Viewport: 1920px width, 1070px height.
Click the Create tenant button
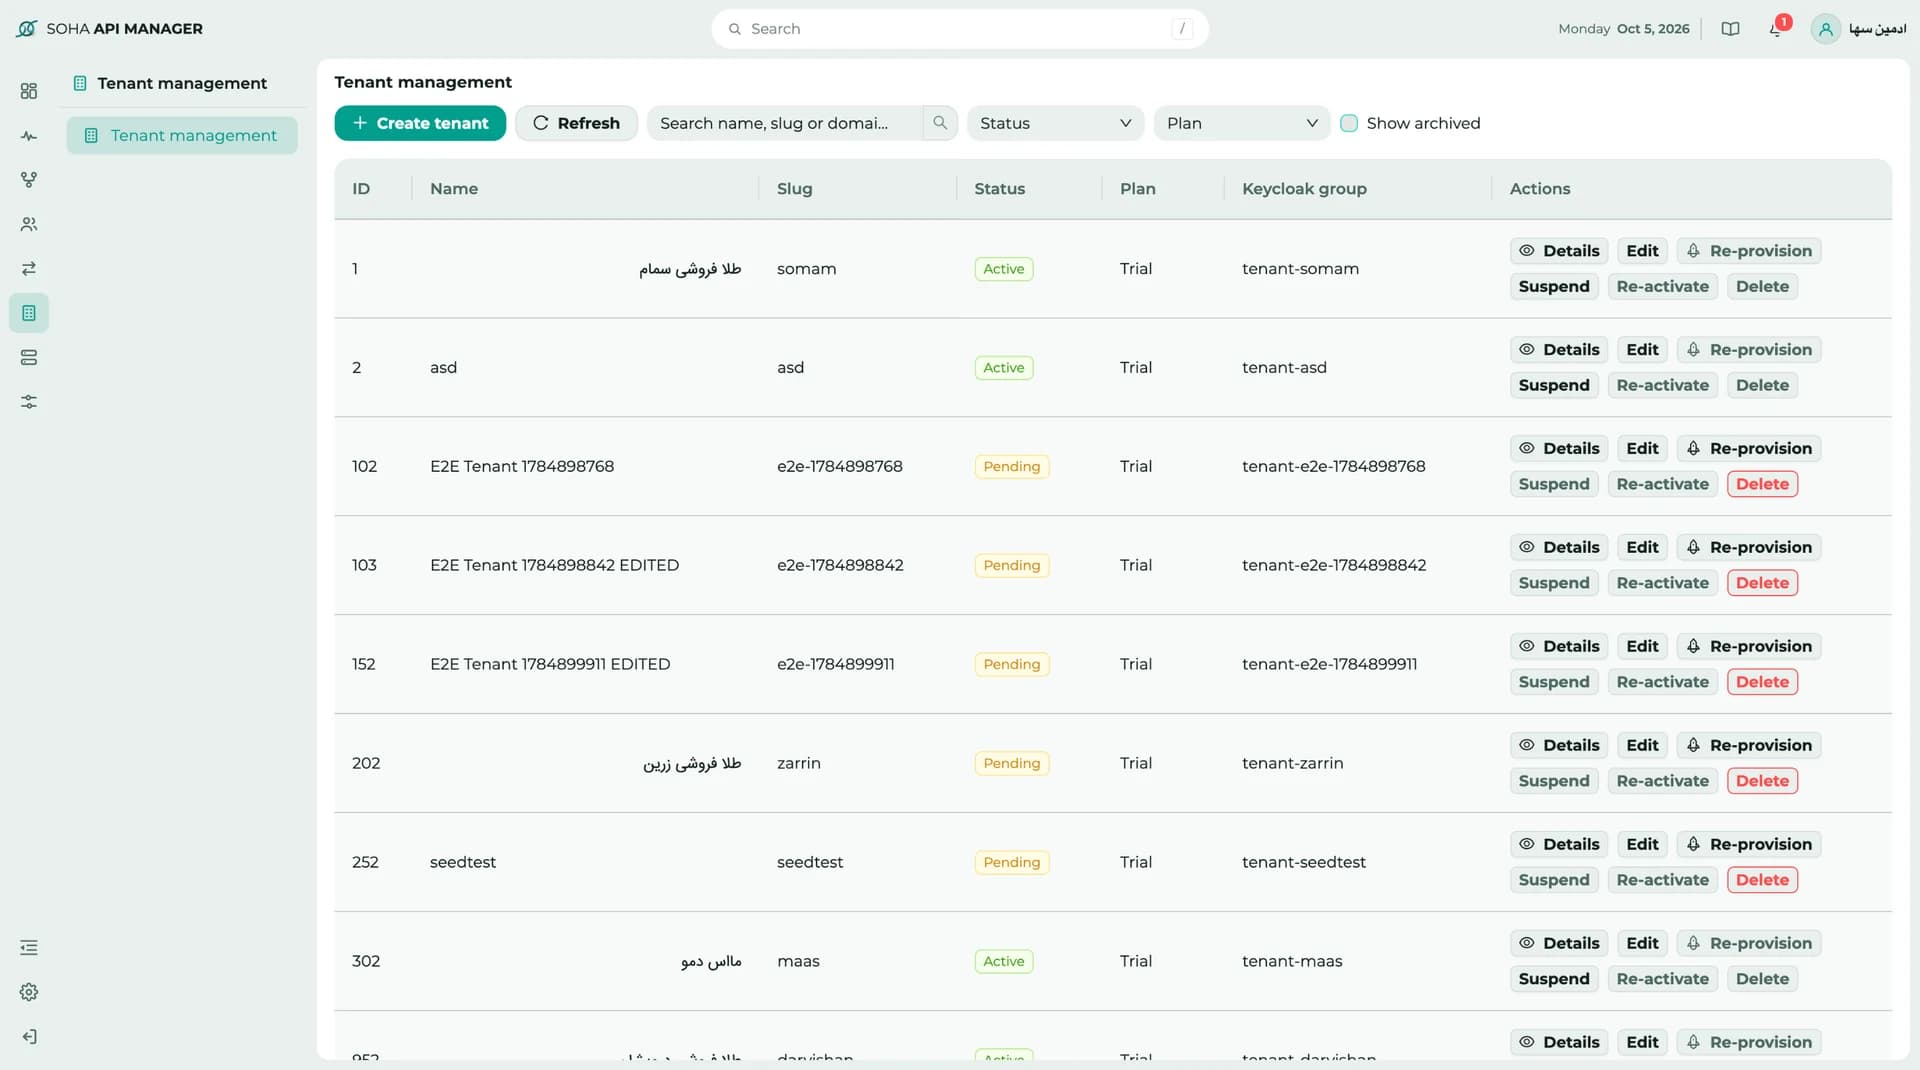(x=420, y=123)
